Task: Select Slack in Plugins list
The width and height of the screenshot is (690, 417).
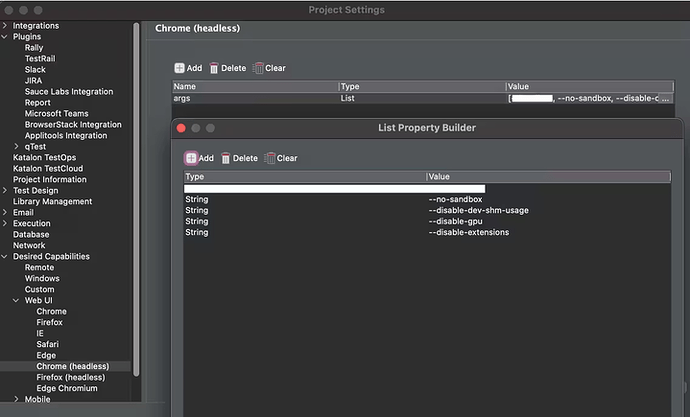Action: pos(35,70)
